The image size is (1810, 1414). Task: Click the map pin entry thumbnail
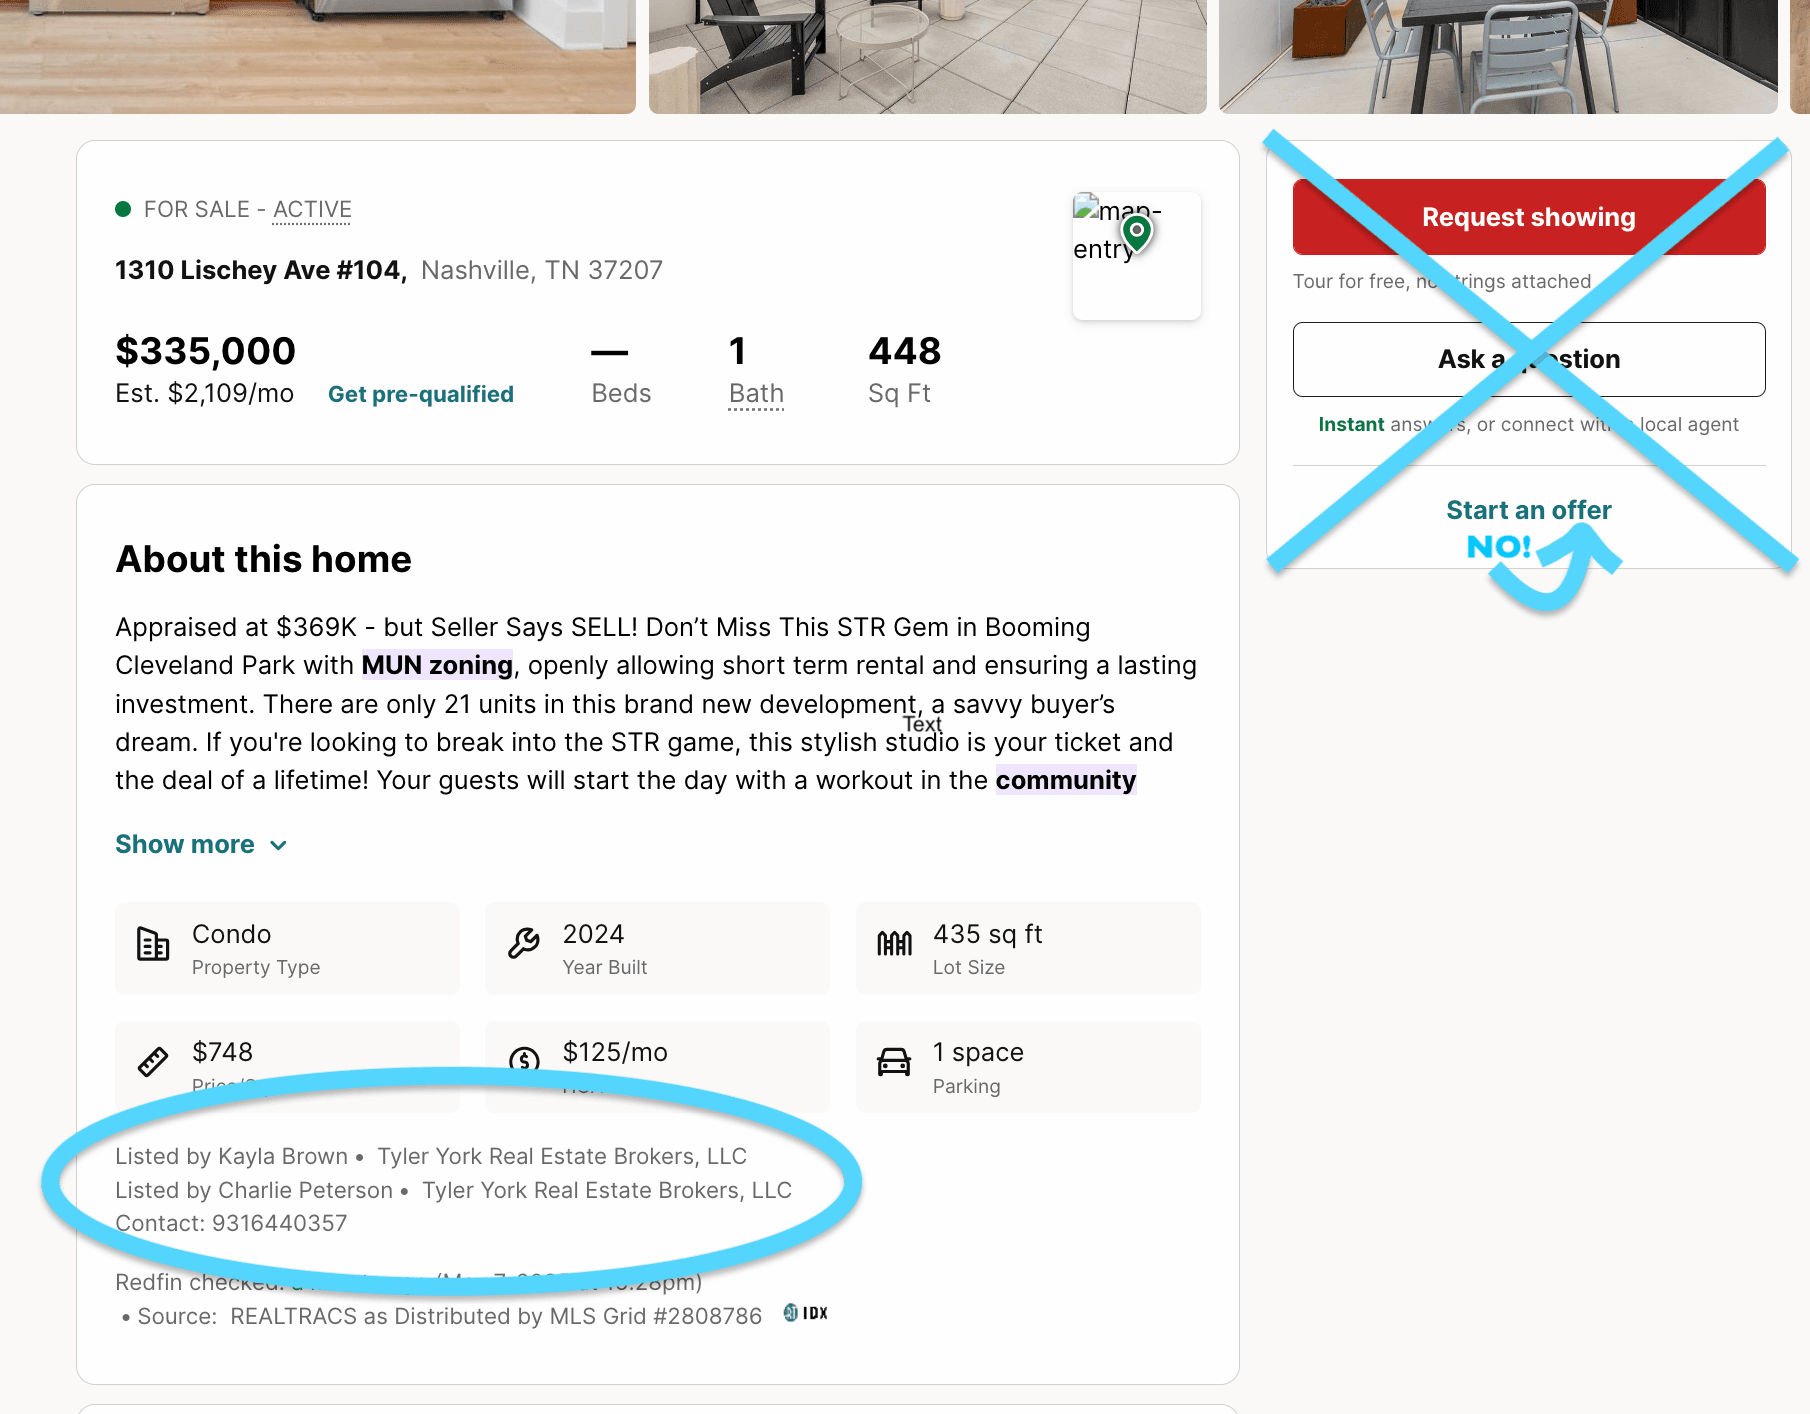pyautogui.click(x=1136, y=256)
